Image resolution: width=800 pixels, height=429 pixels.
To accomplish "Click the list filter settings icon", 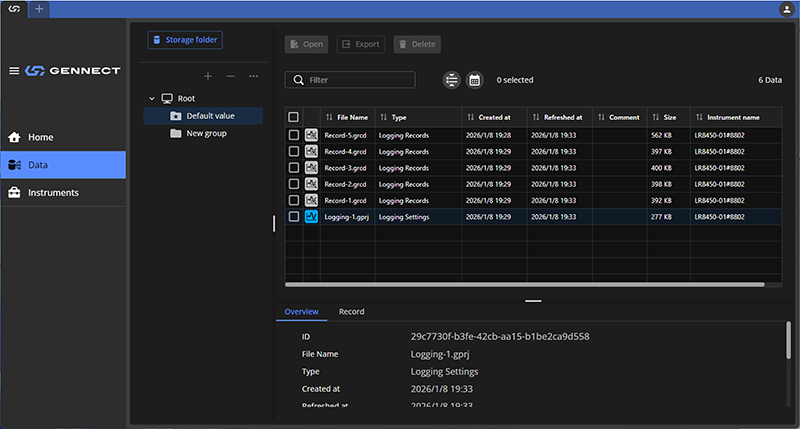I will click(x=452, y=80).
